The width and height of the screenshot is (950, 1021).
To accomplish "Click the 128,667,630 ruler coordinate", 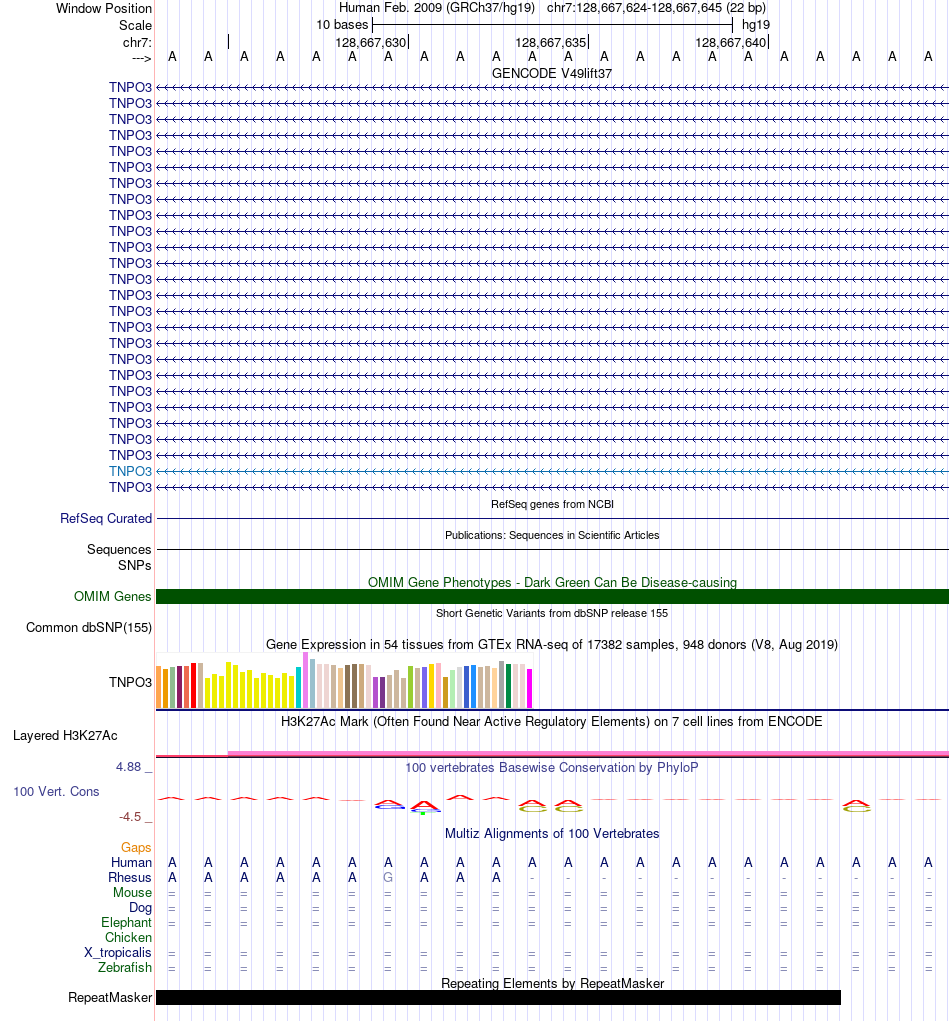I will tap(370, 42).
